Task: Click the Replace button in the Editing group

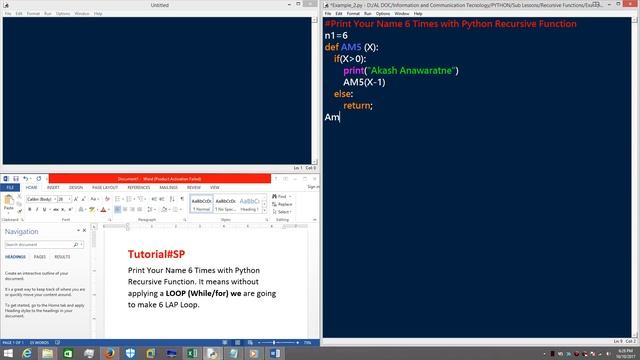Action: coord(282,204)
